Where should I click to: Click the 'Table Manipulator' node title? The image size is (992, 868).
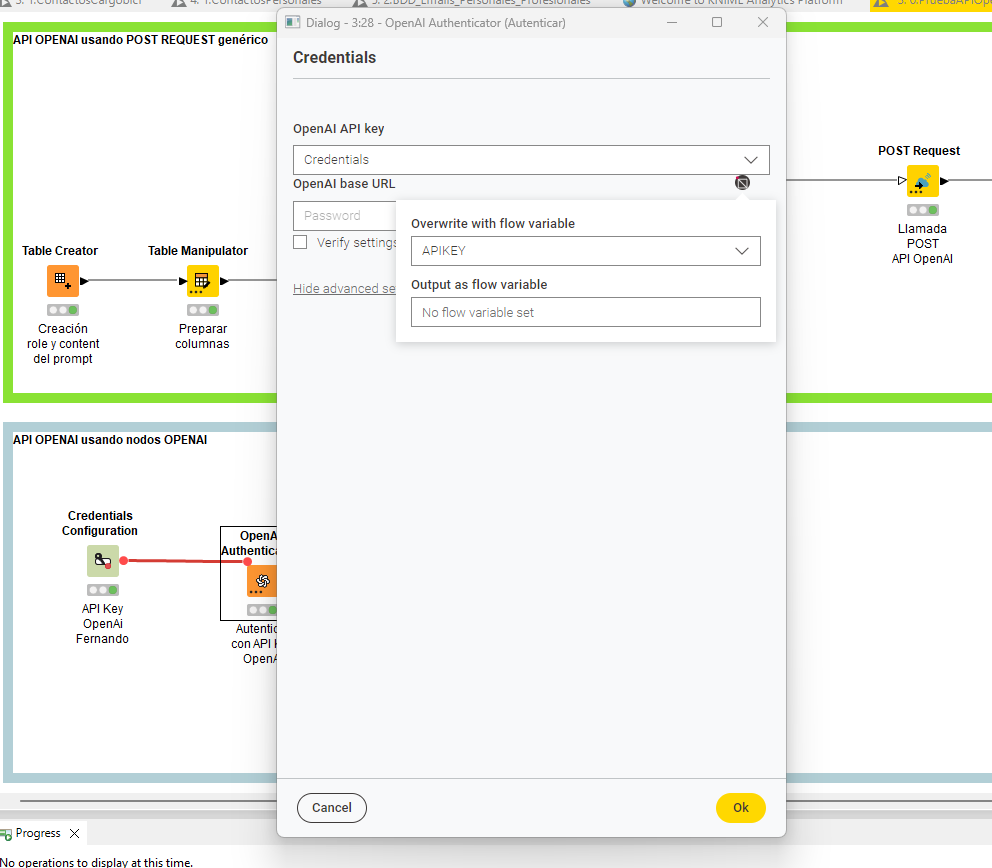point(198,251)
